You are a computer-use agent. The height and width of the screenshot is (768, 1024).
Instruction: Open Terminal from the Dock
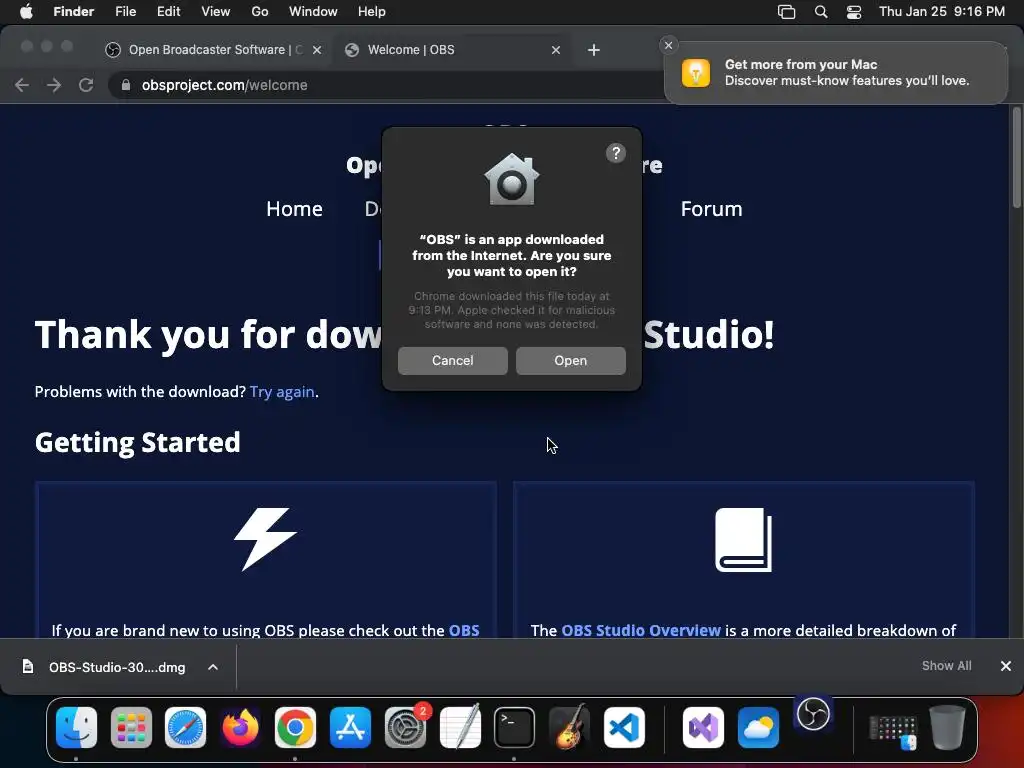tap(514, 727)
